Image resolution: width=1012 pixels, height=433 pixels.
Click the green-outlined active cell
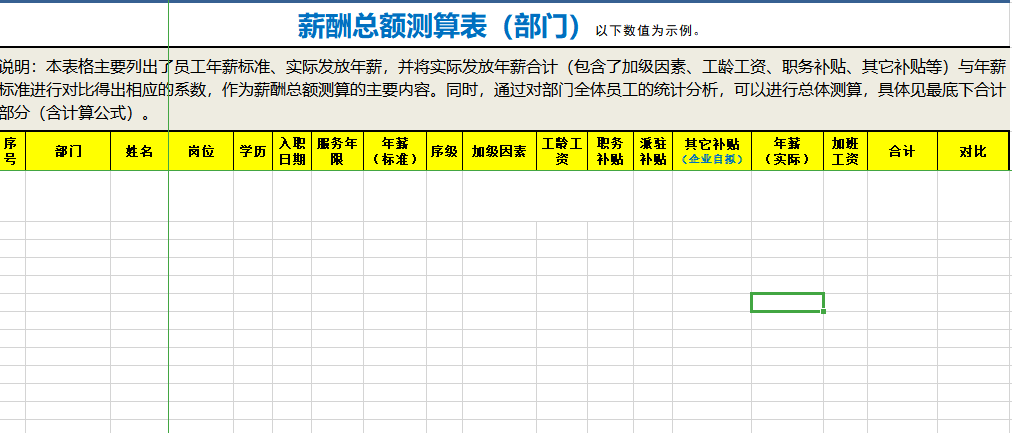point(787,302)
